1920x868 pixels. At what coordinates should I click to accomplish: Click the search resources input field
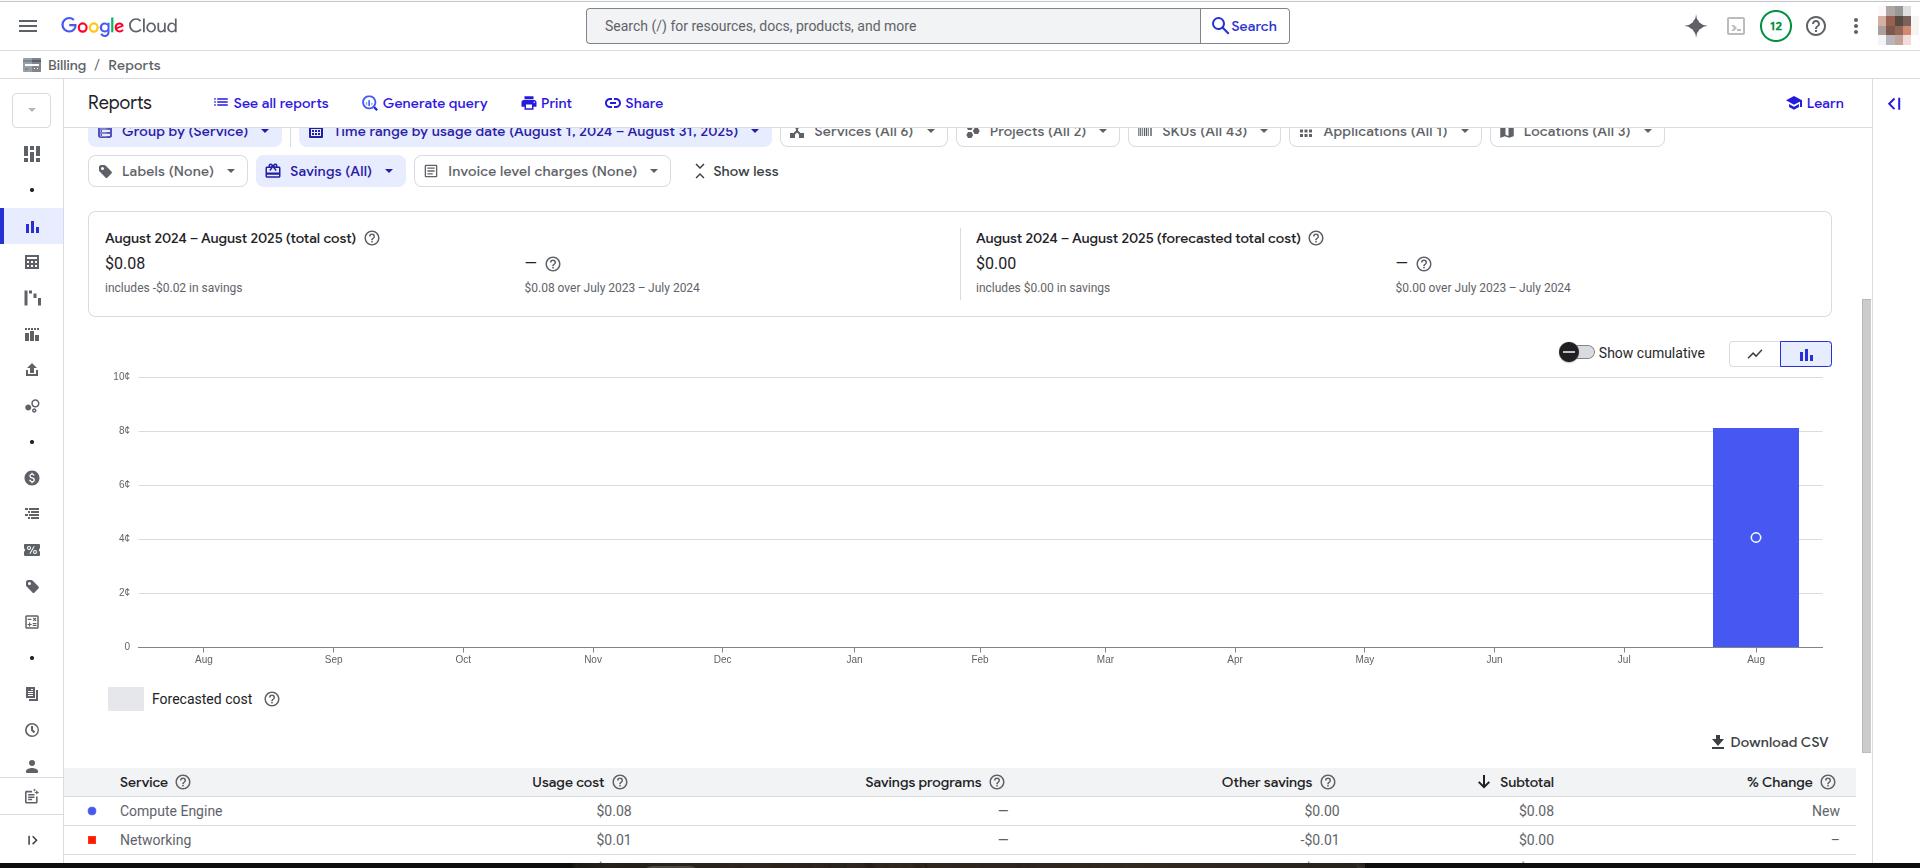tap(892, 26)
